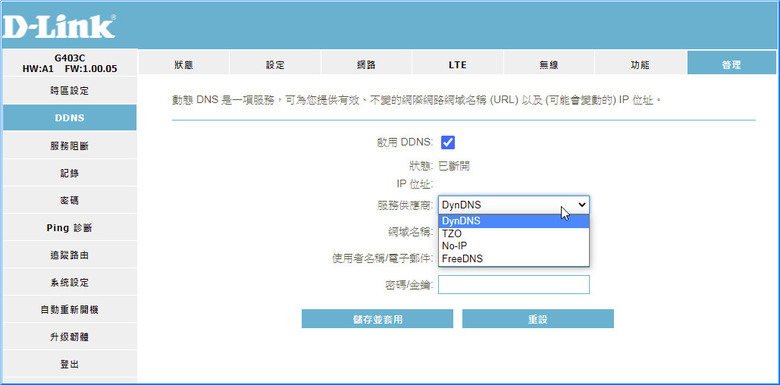Viewport: 780px width, 385px height.
Task: Go to 追蹤路由 sidebar page
Action: click(x=70, y=255)
